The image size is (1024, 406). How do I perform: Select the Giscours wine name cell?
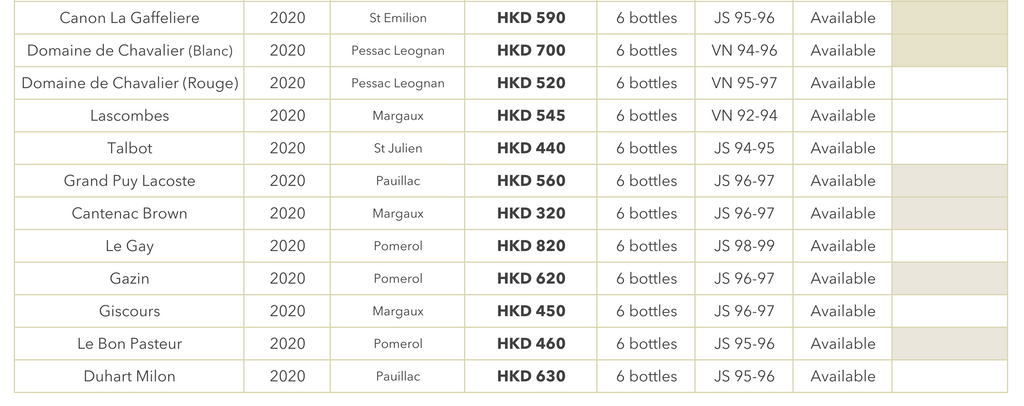point(129,311)
